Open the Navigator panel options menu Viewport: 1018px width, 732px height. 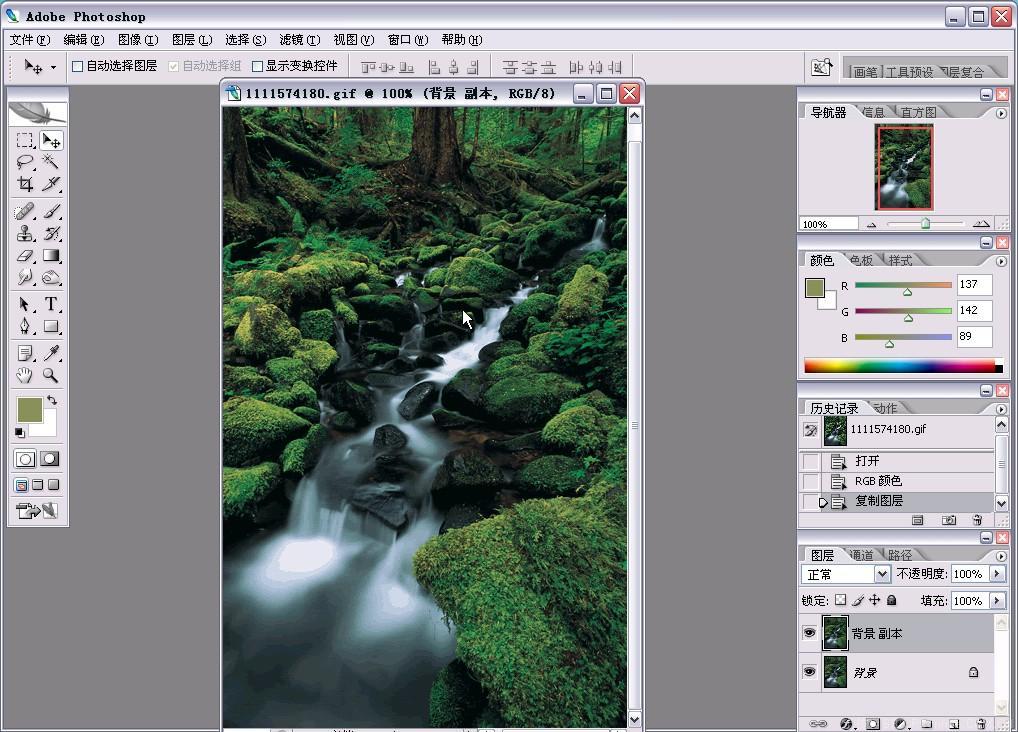tap(1001, 113)
